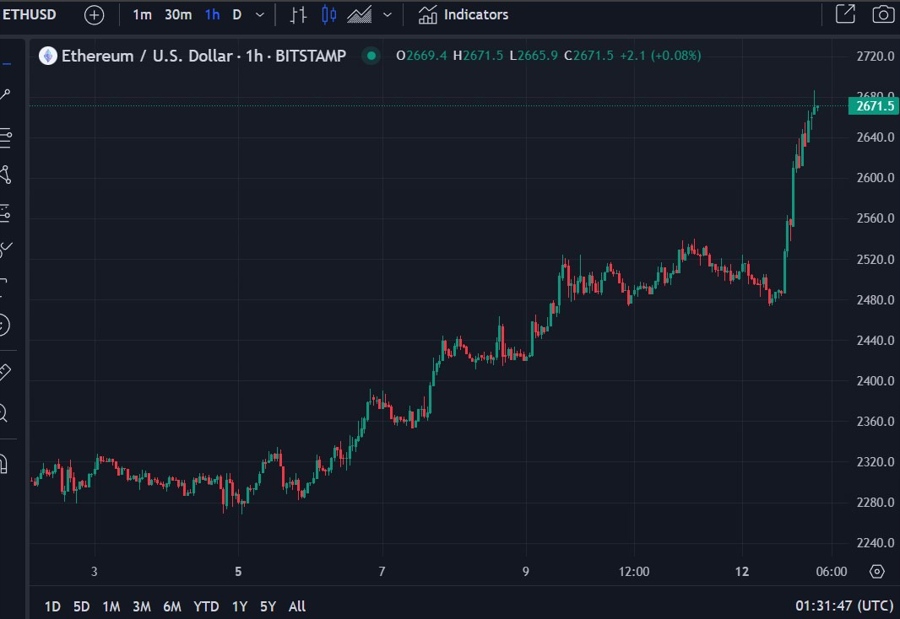
Task: Click the 2480.0 price axis label
Action: [875, 300]
